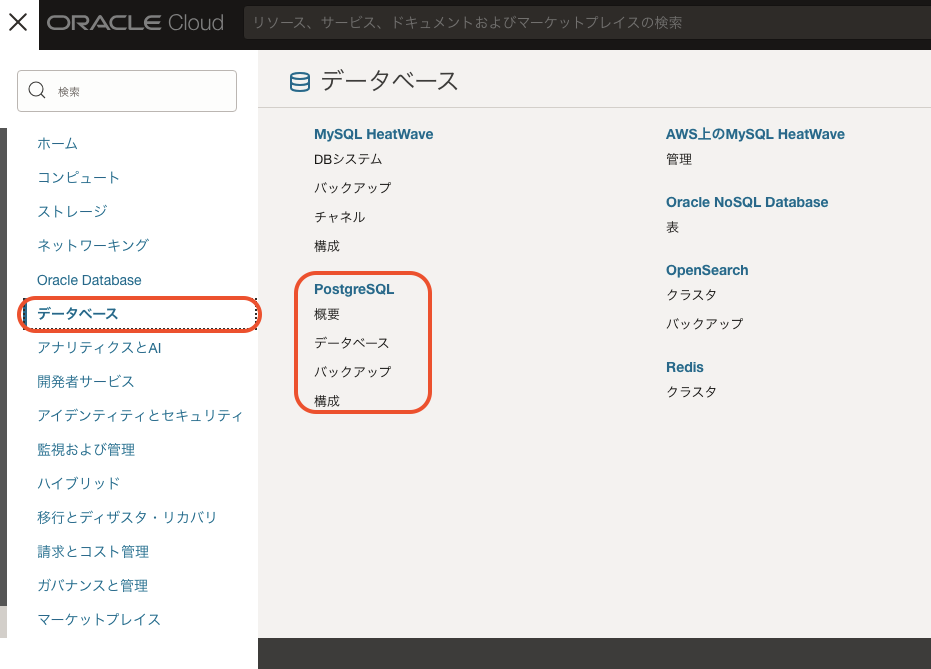Click AWS上のMySQL HeatWave heading link
The height and width of the screenshot is (669, 931).
[x=755, y=134]
